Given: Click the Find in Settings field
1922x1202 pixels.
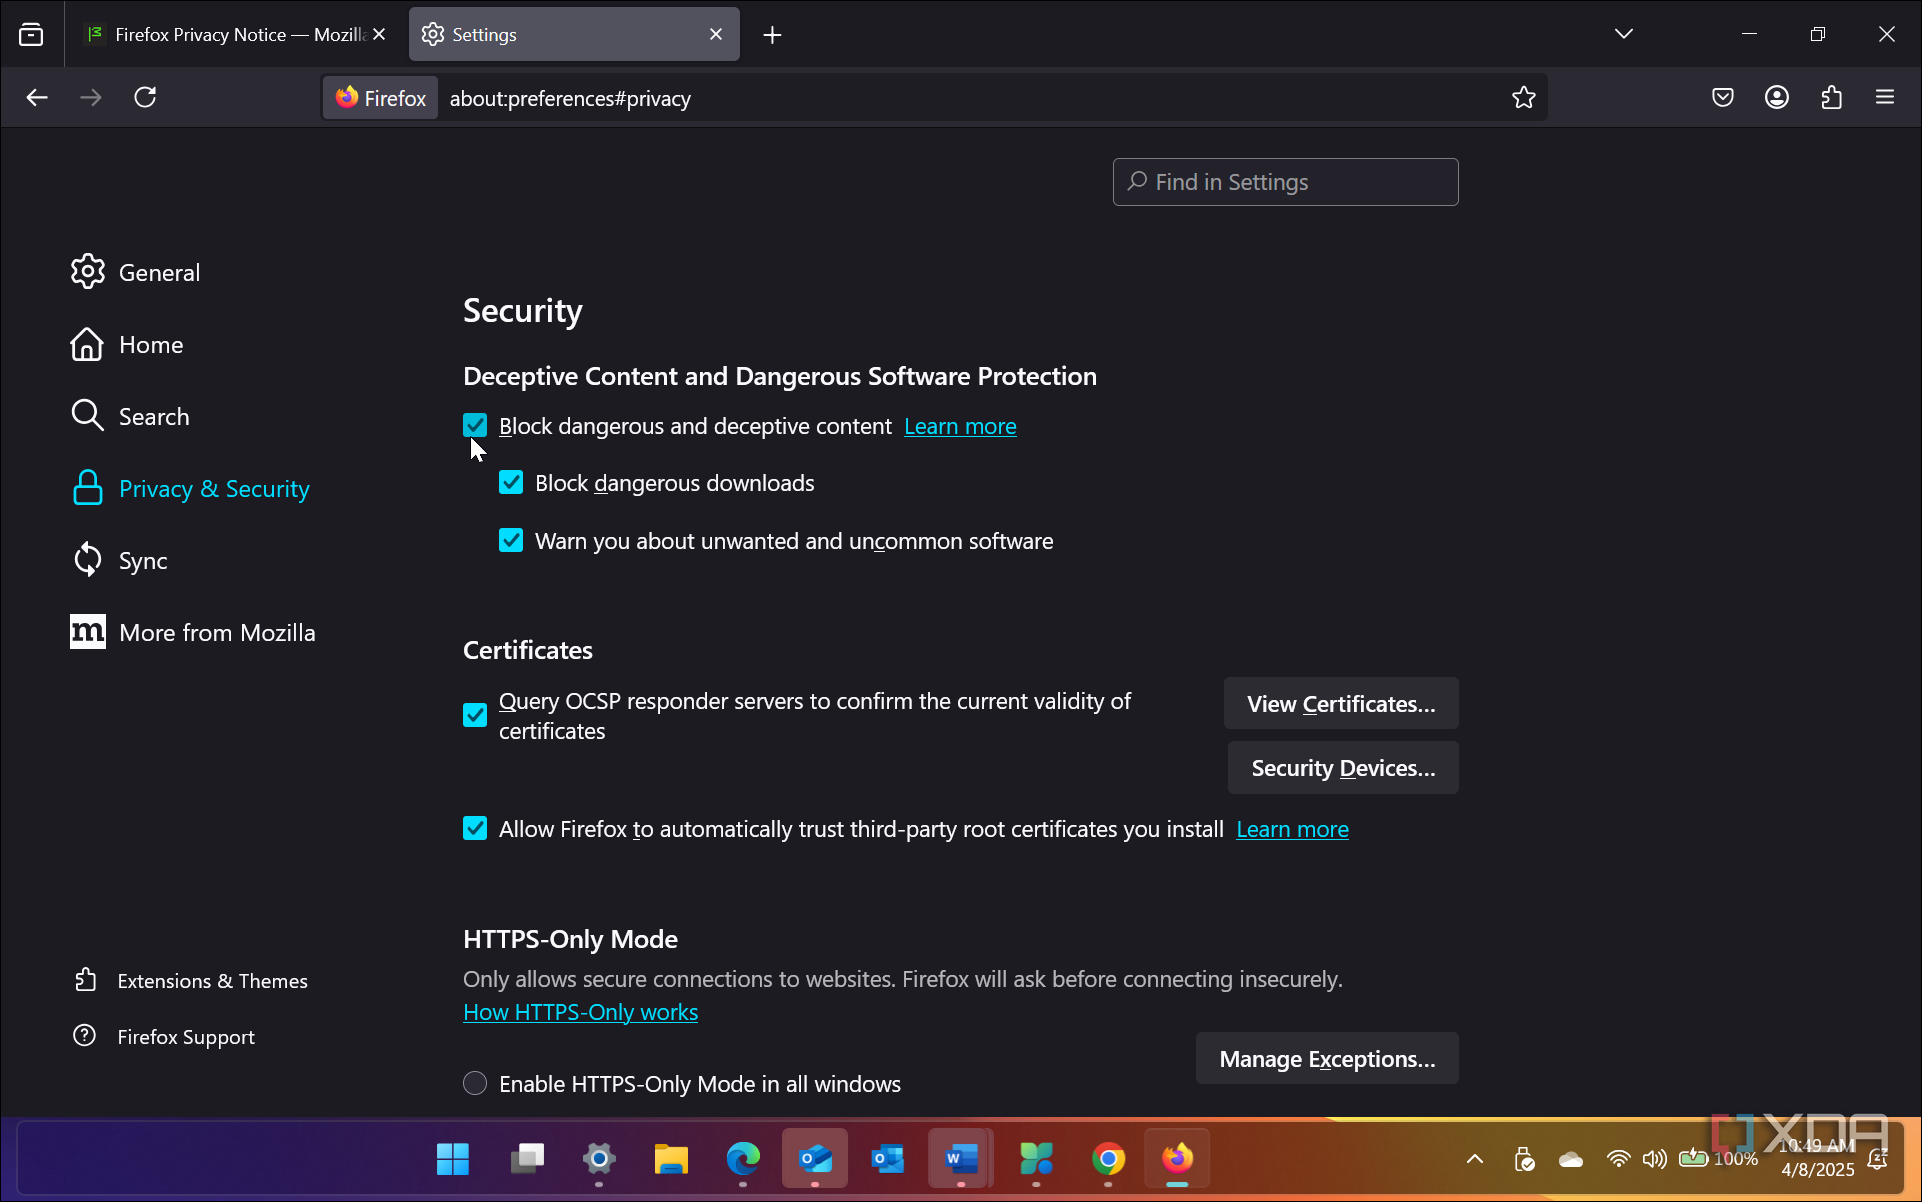Looking at the screenshot, I should [x=1285, y=182].
